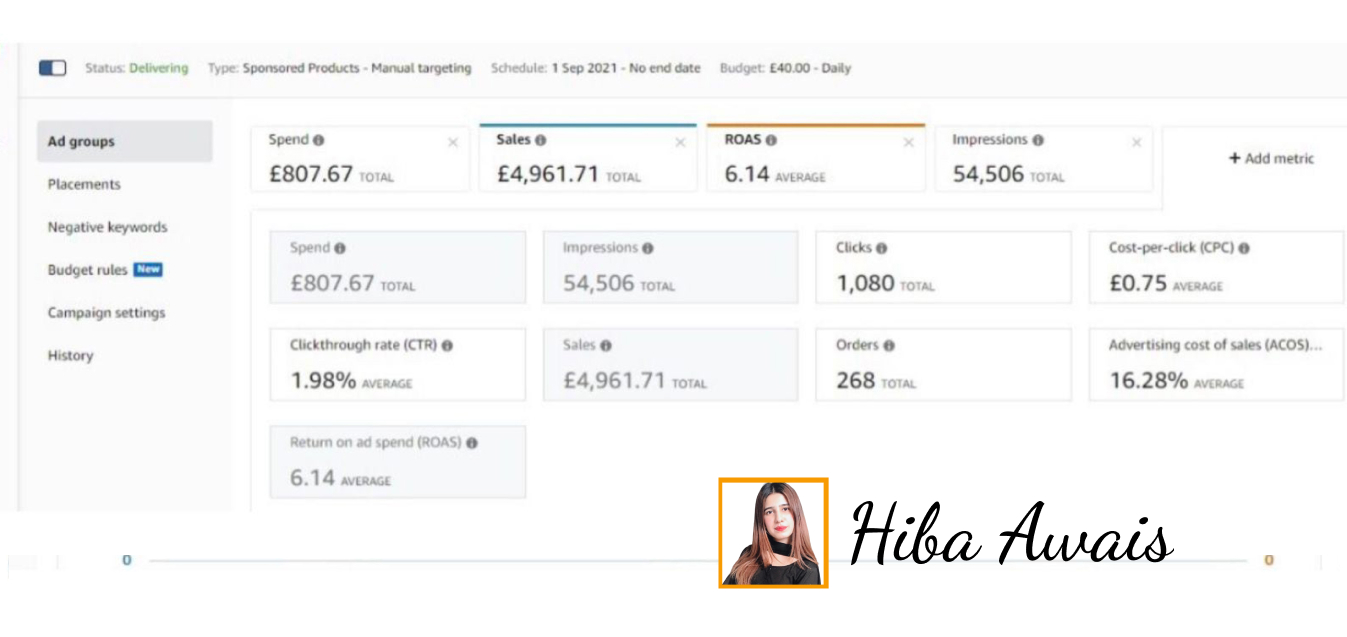Click info icon for Return on ad spend

[472, 442]
